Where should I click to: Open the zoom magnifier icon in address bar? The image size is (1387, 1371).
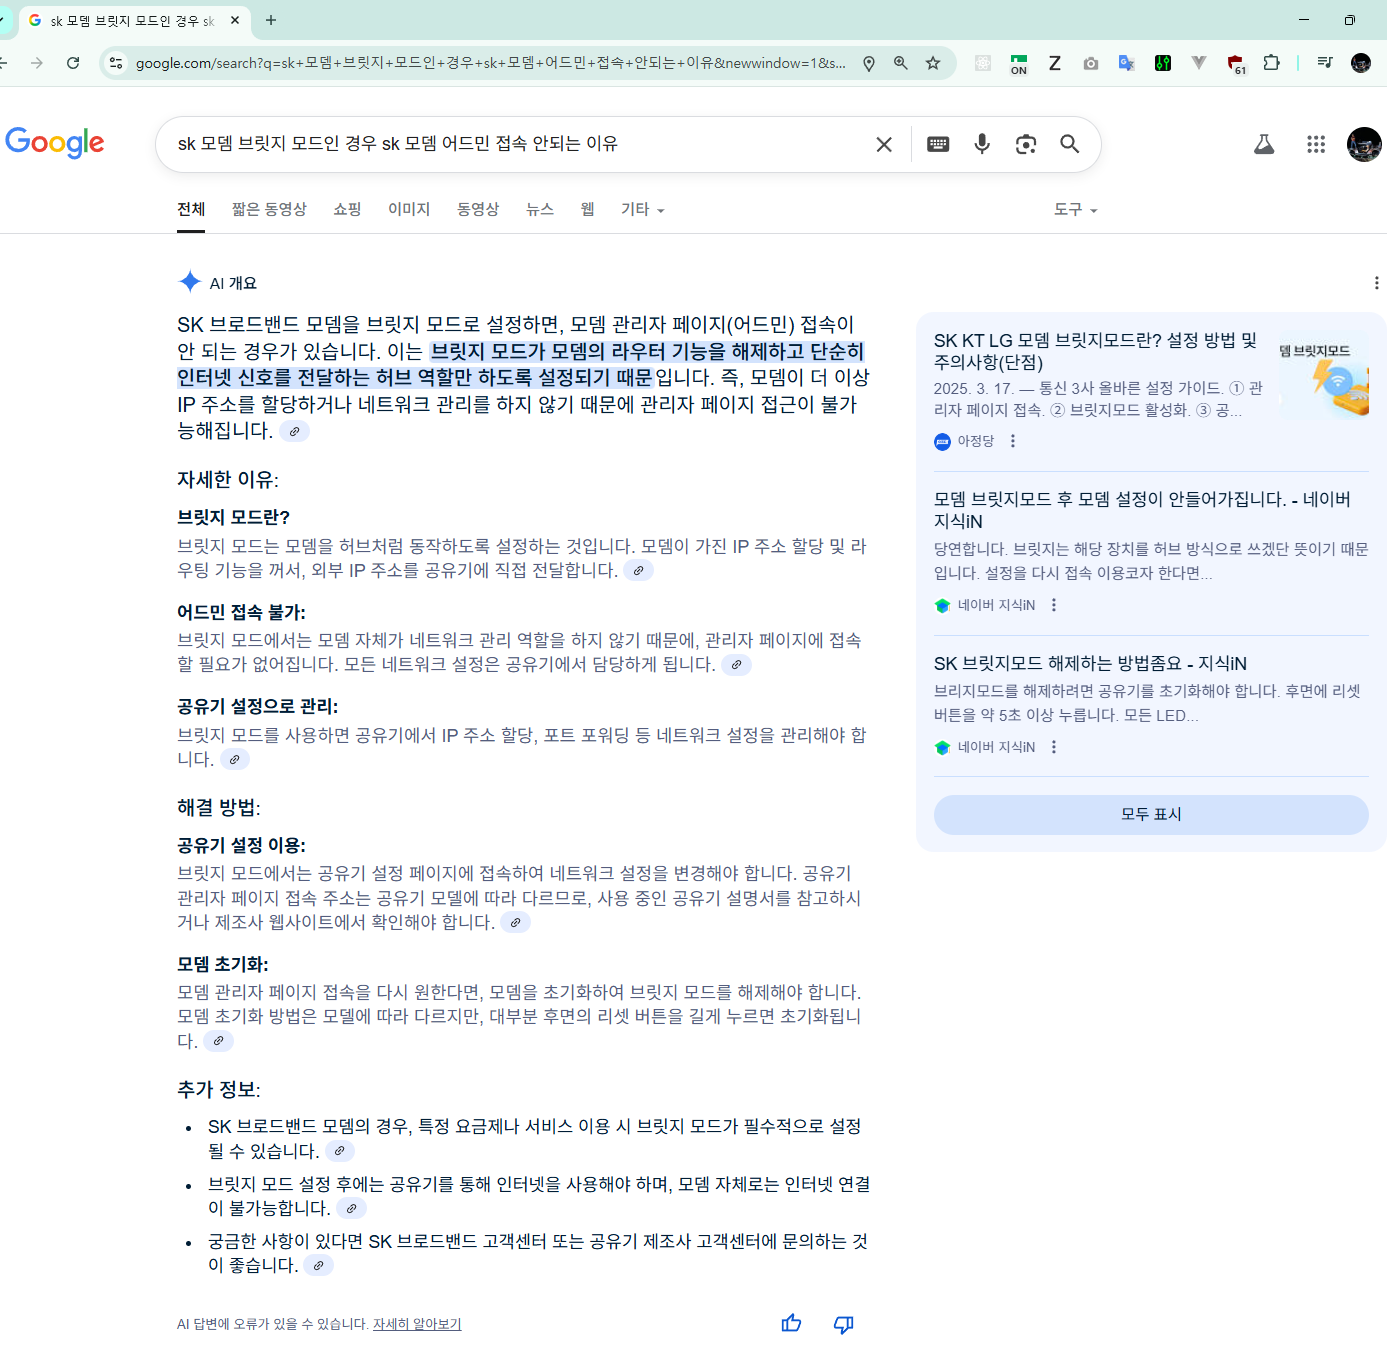901,63
